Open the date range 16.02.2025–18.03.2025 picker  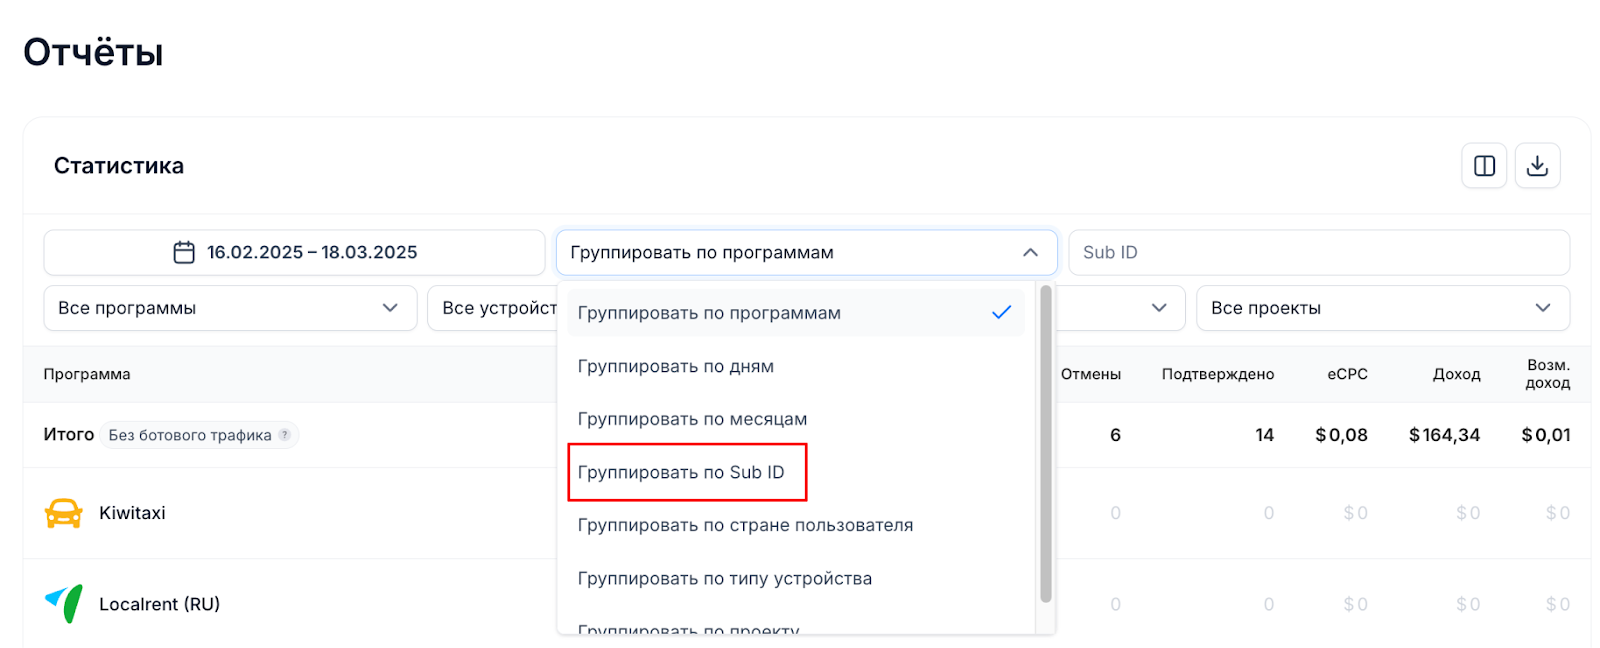pyautogui.click(x=311, y=253)
